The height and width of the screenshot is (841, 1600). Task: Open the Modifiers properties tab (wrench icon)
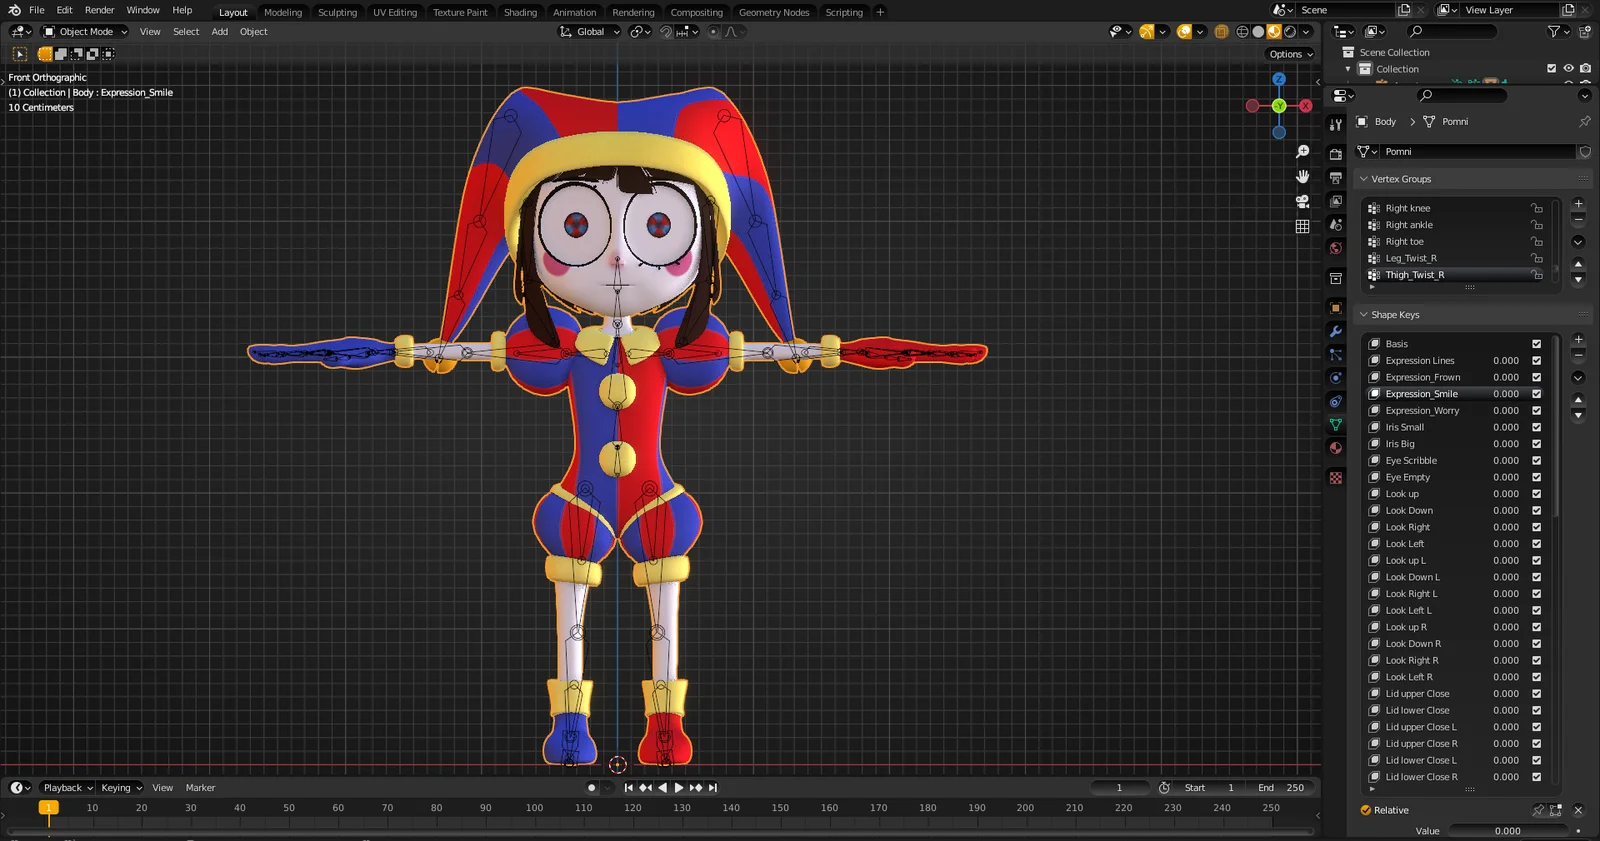pos(1335,331)
